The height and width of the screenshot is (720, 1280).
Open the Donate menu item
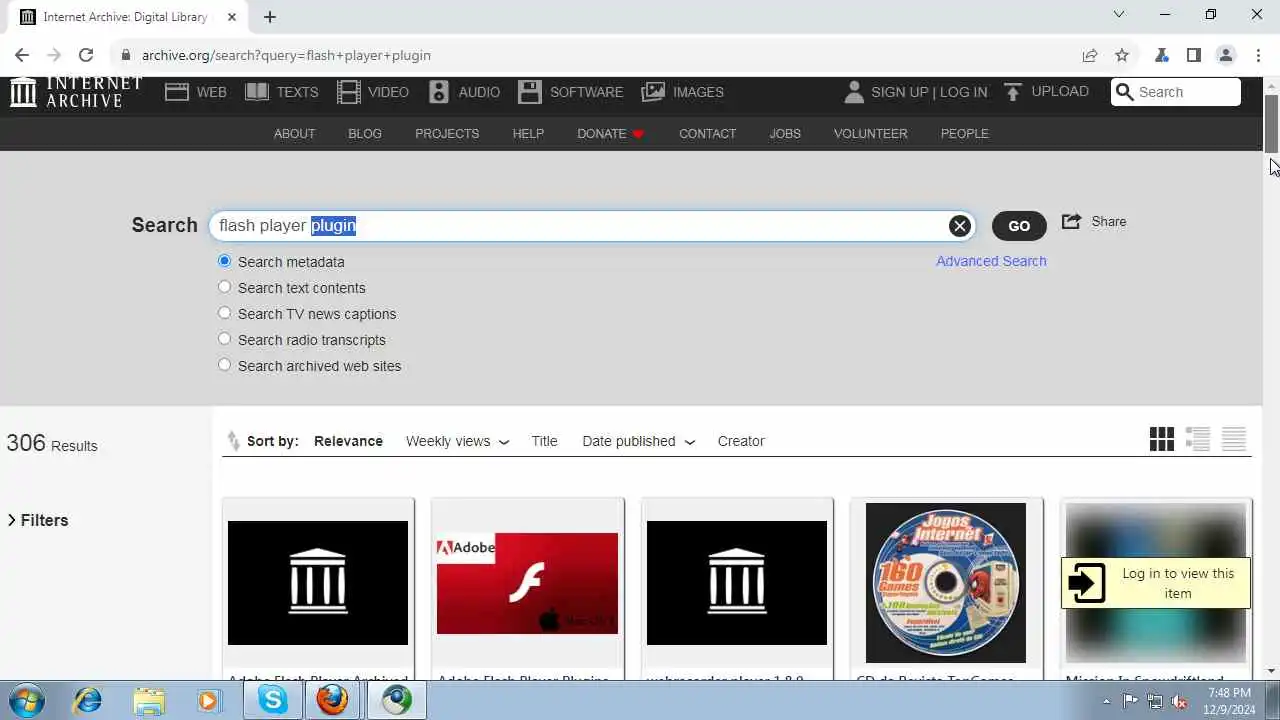pyautogui.click(x=611, y=133)
